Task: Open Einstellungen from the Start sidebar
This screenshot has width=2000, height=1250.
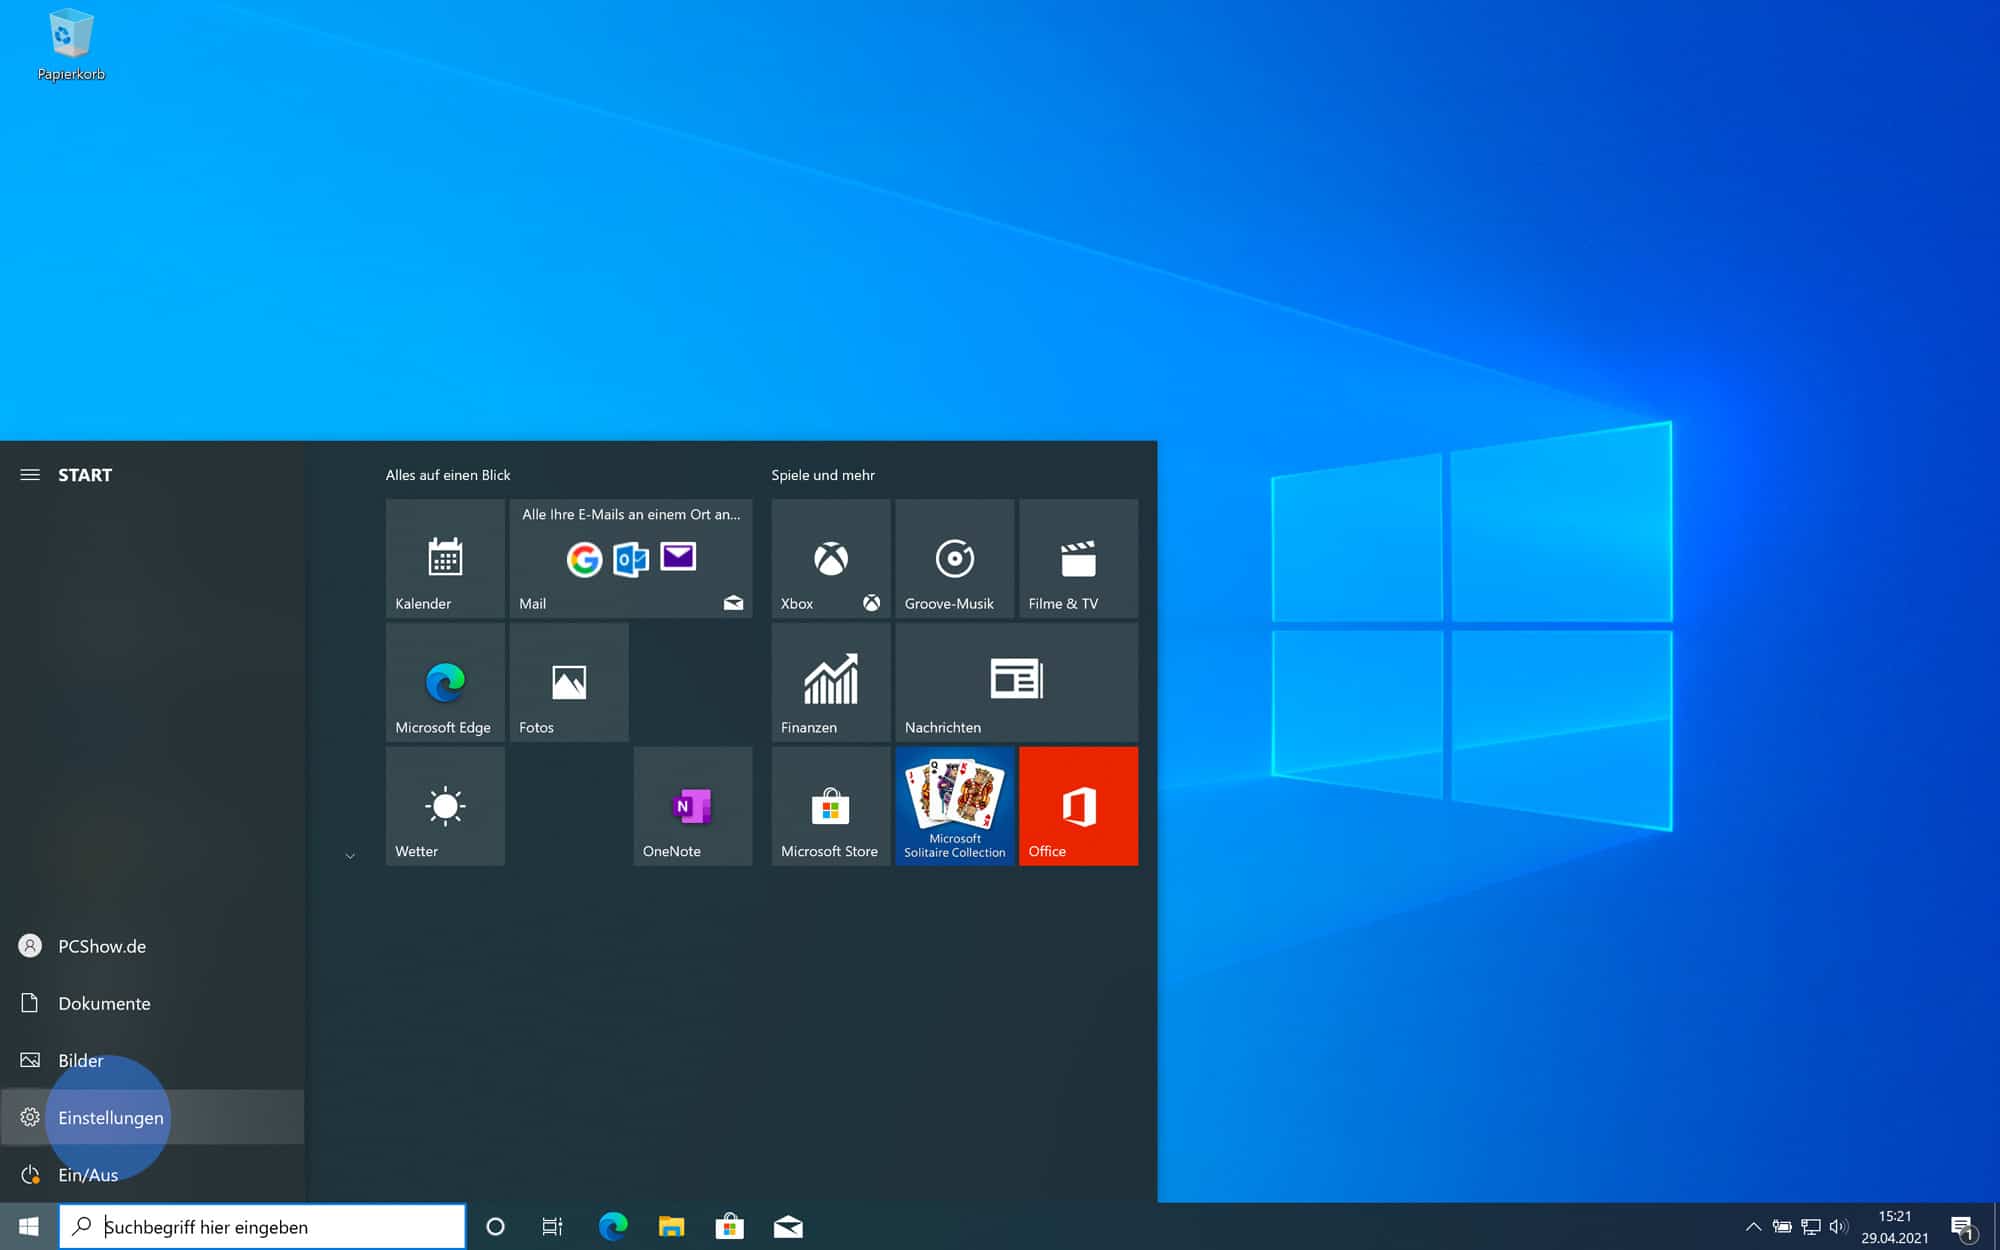Action: pos(152,1117)
